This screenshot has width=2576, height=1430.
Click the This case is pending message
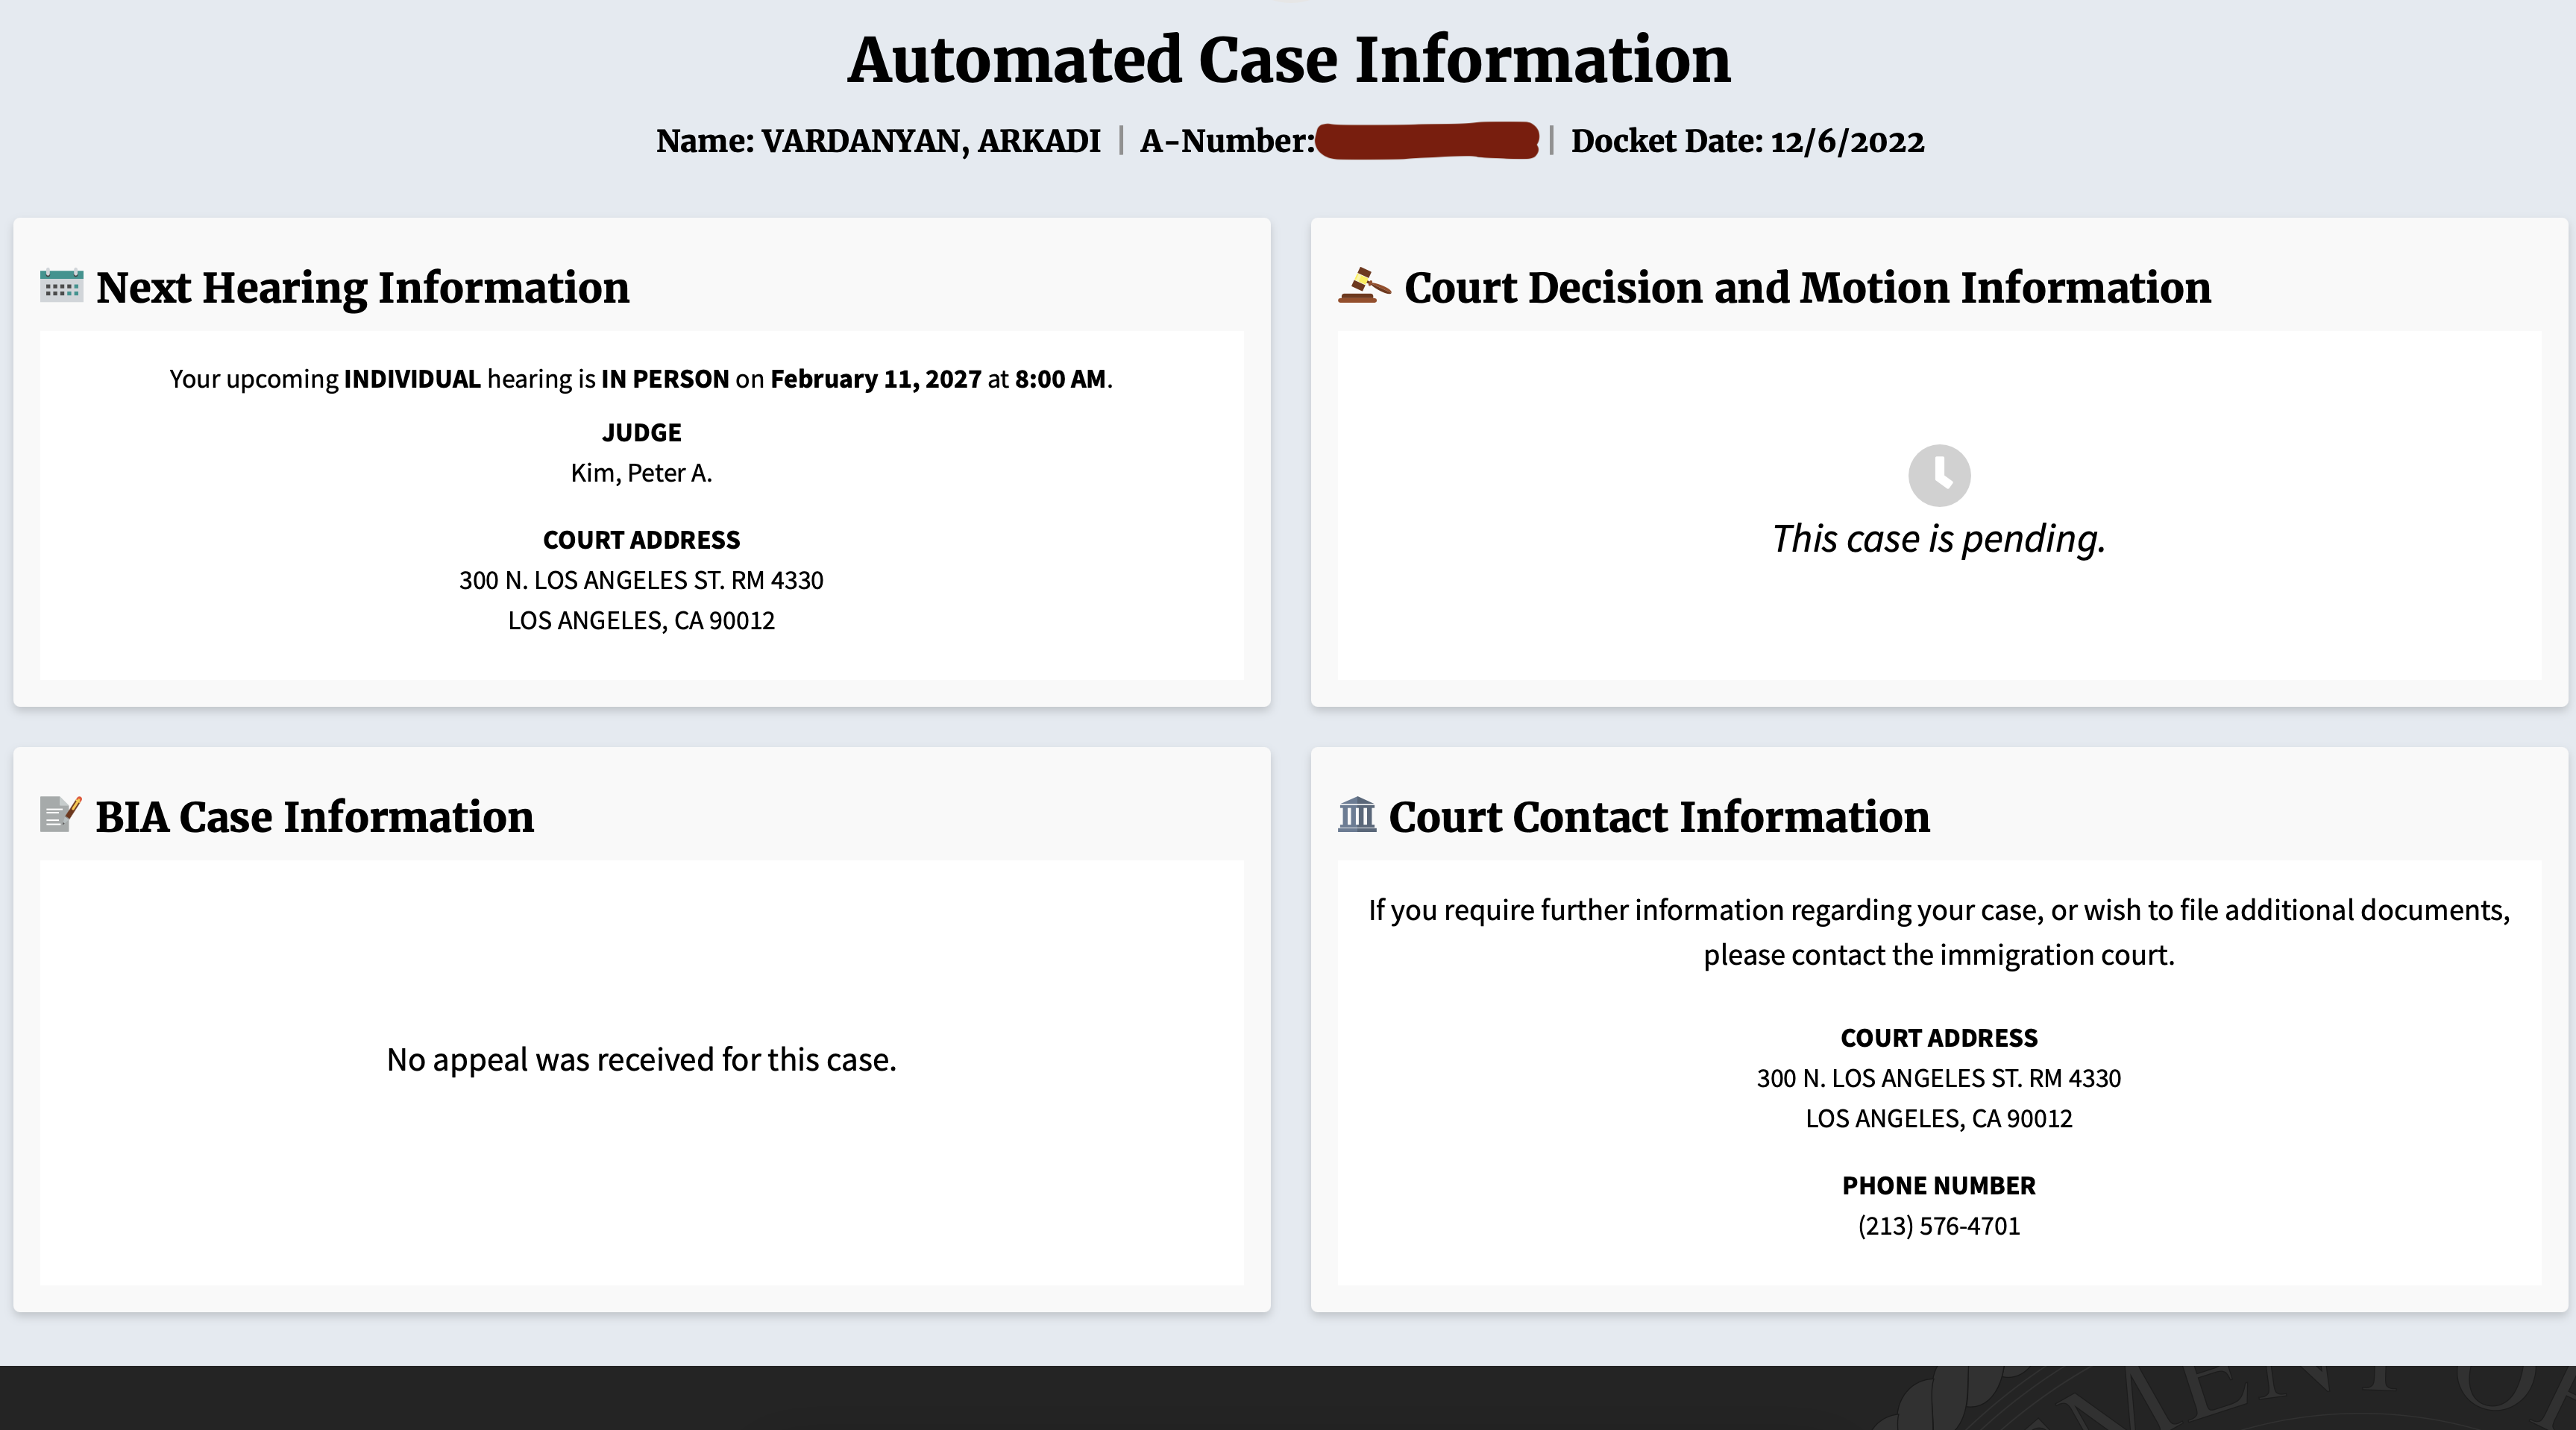pyautogui.click(x=1939, y=539)
